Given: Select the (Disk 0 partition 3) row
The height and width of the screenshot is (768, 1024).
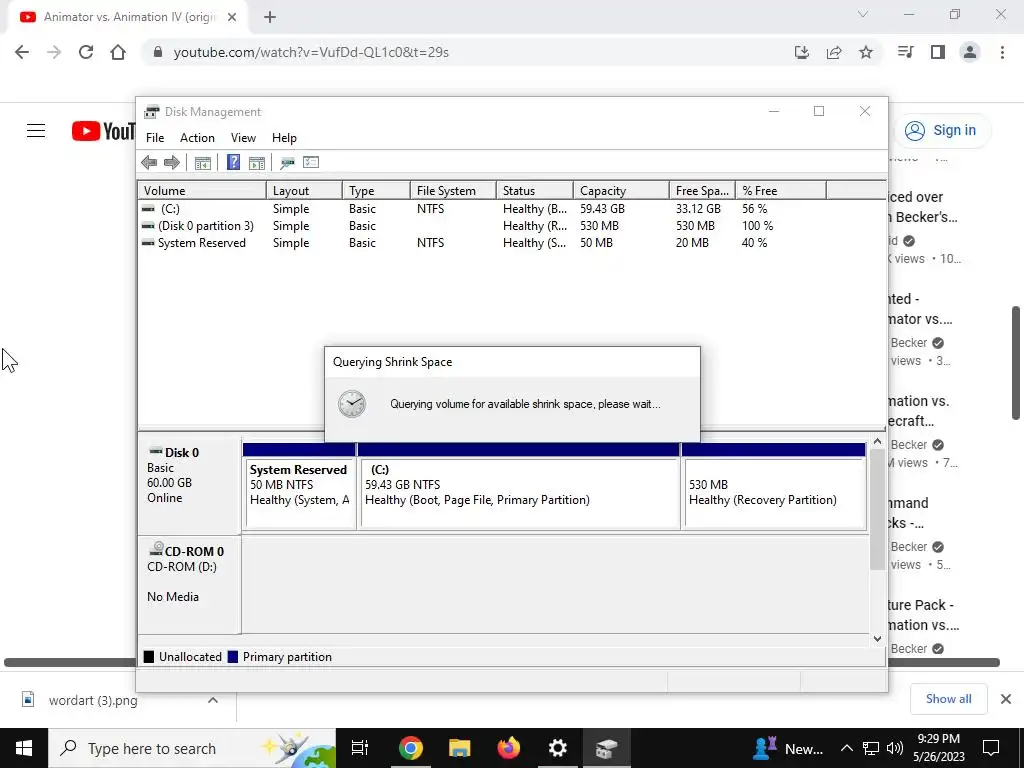Looking at the screenshot, I should [512, 226].
